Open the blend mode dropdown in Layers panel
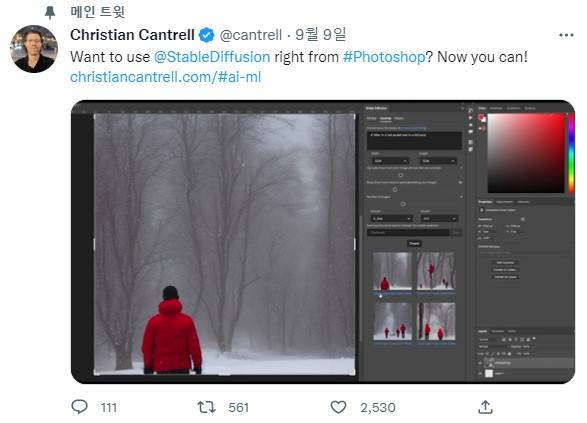The height and width of the screenshot is (423, 587). coord(493,347)
